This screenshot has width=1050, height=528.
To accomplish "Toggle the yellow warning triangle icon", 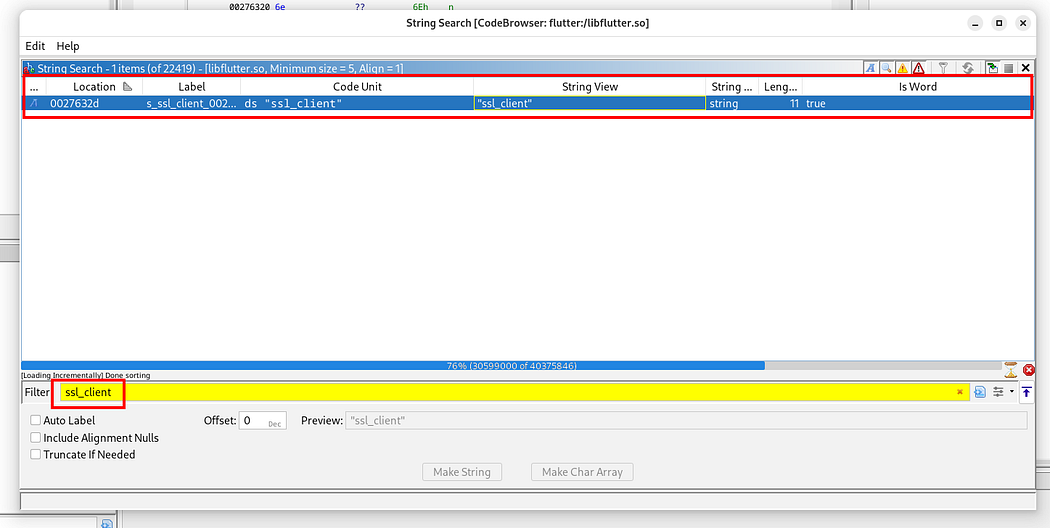I will coord(902,68).
